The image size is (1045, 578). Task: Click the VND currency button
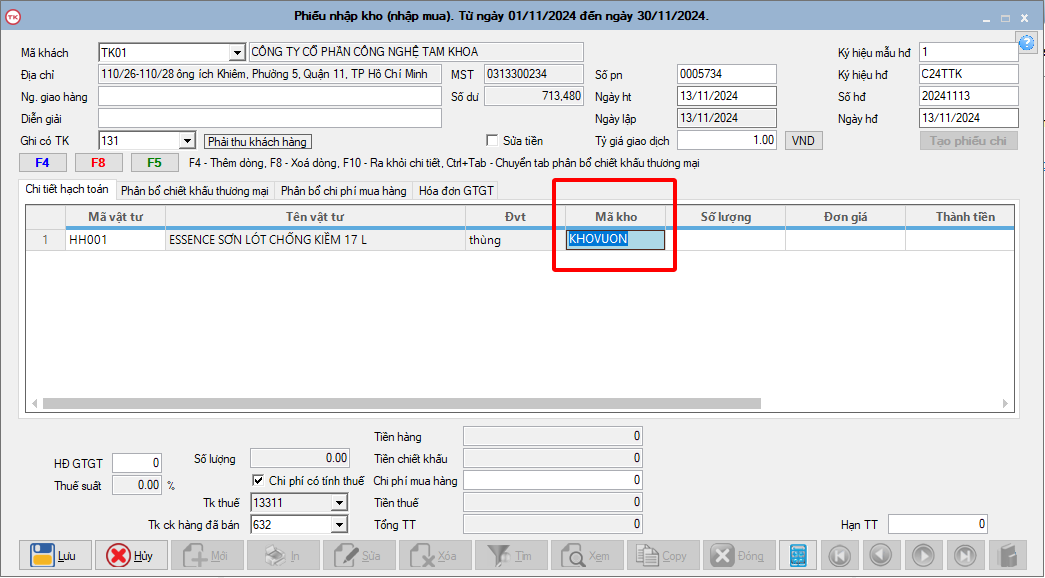point(803,141)
